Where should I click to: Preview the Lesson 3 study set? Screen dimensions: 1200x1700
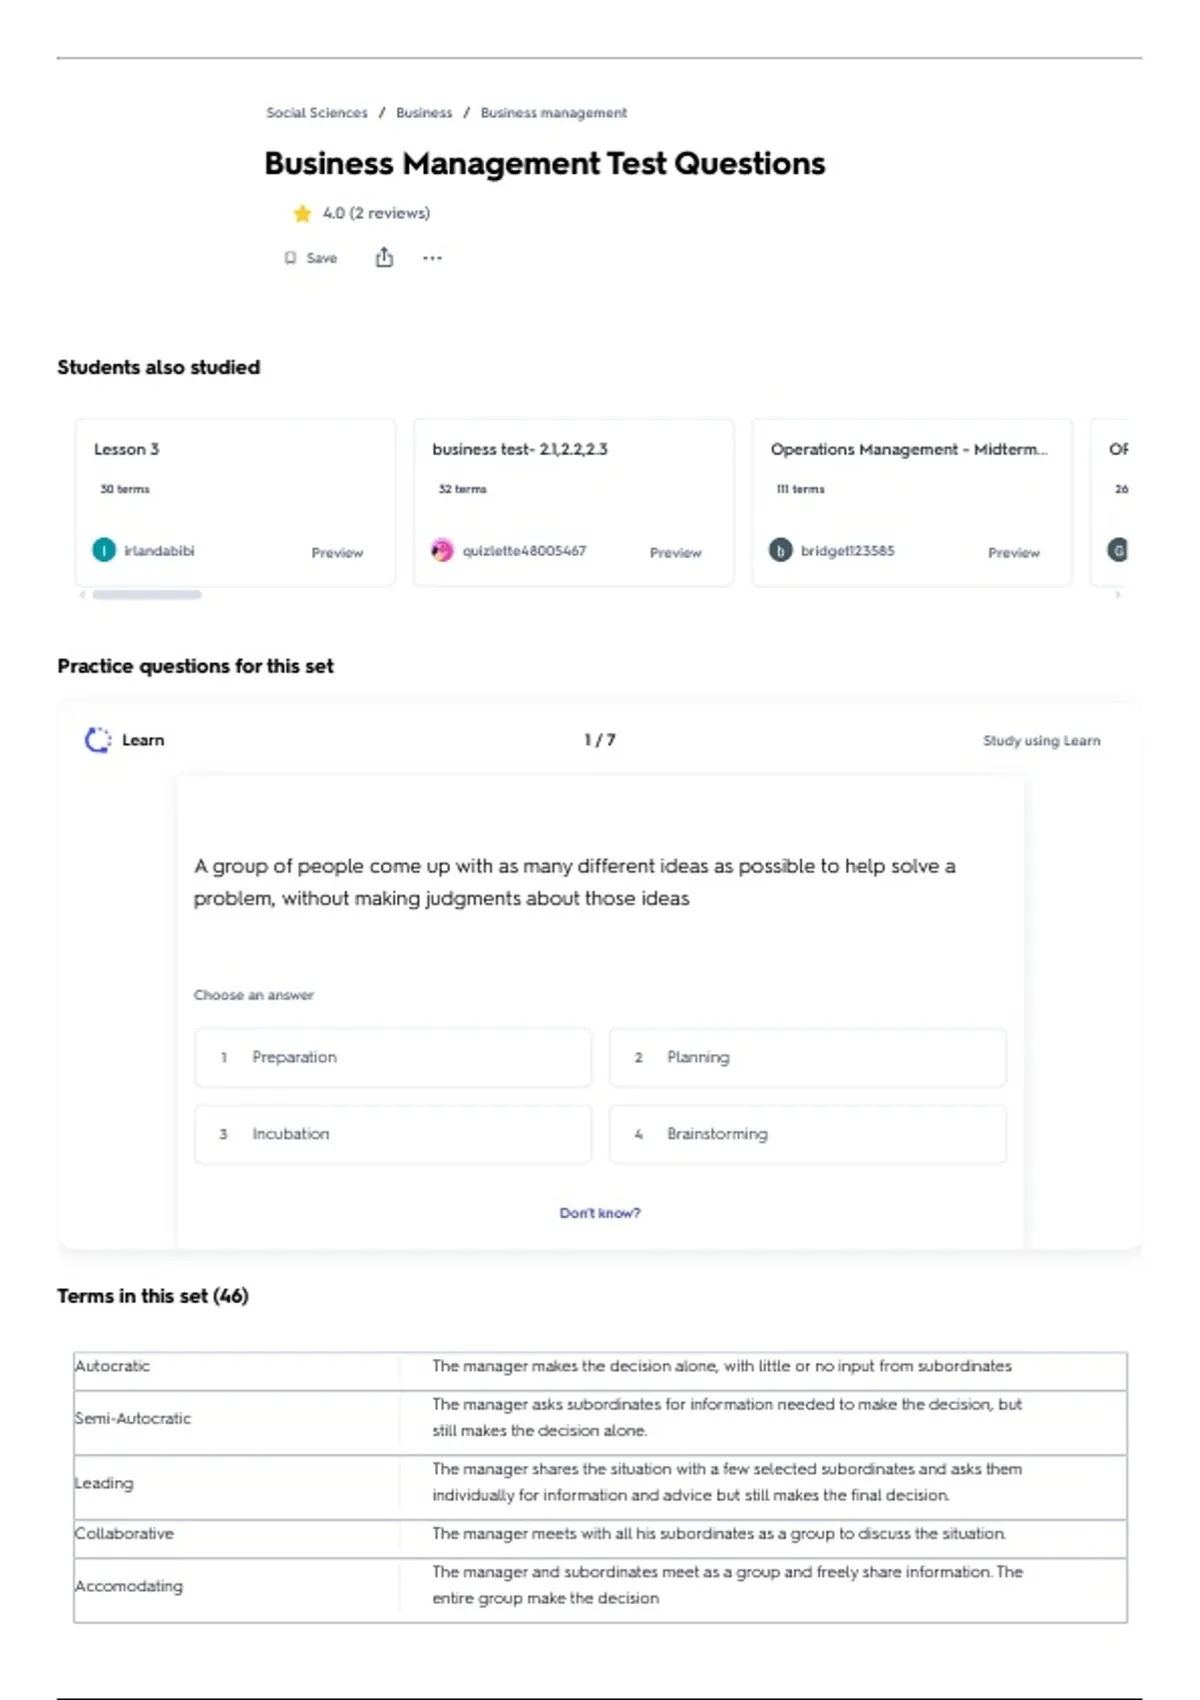(x=337, y=553)
